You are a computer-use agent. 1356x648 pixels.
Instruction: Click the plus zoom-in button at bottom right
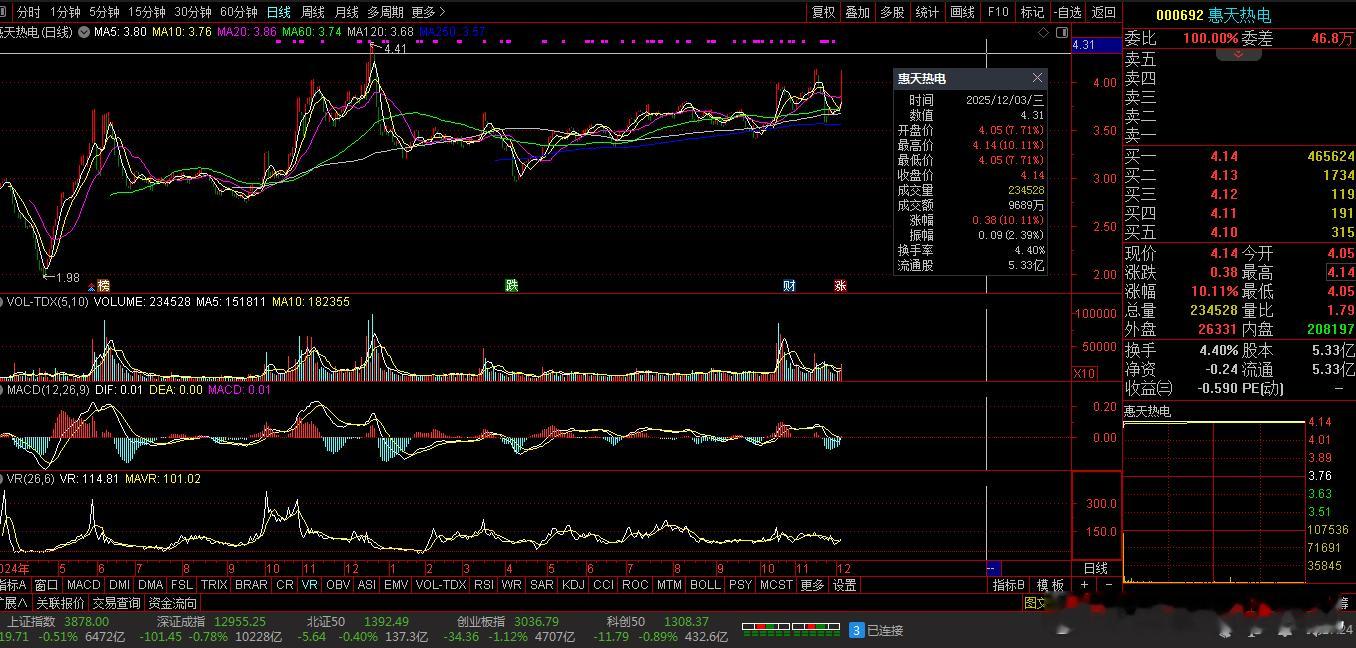click(1084, 585)
